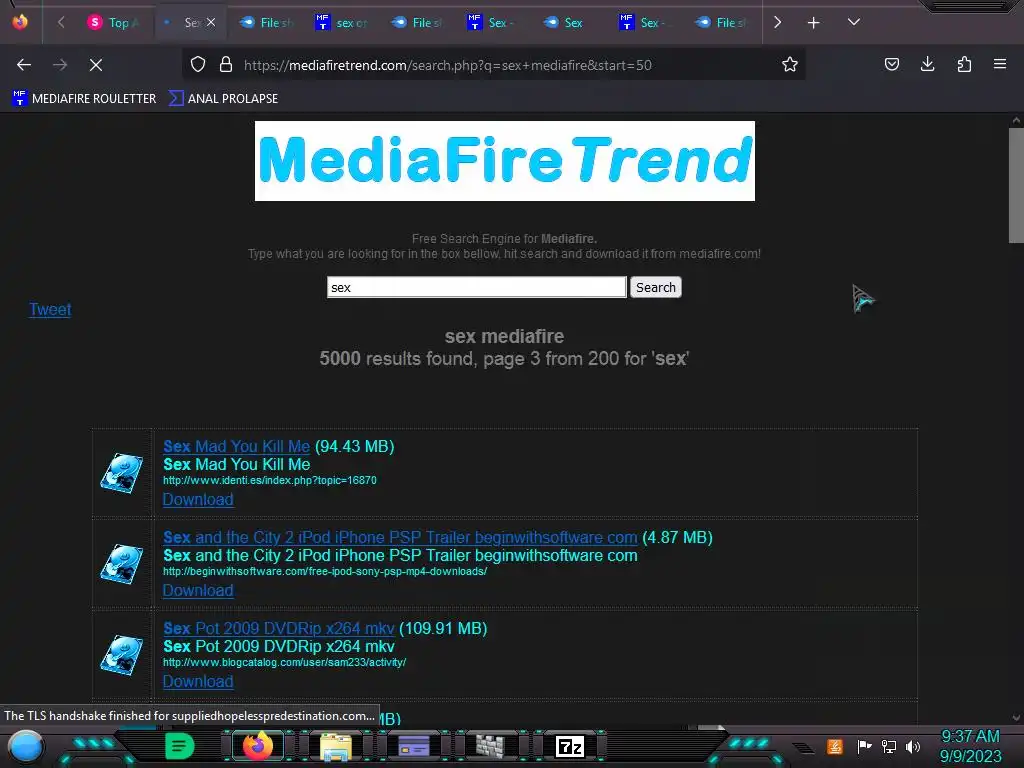
Task: Click the "5000 results found" text
Action: 398,359
